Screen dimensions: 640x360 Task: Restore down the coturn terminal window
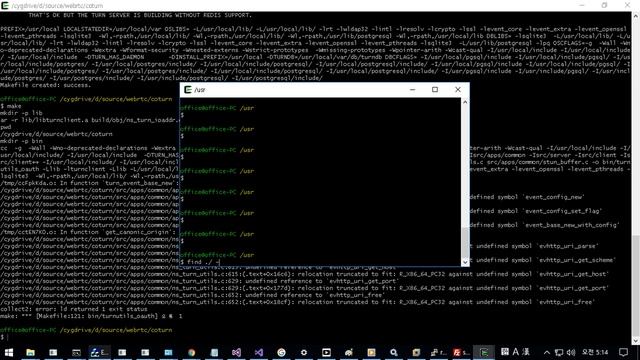tap(604, 5)
